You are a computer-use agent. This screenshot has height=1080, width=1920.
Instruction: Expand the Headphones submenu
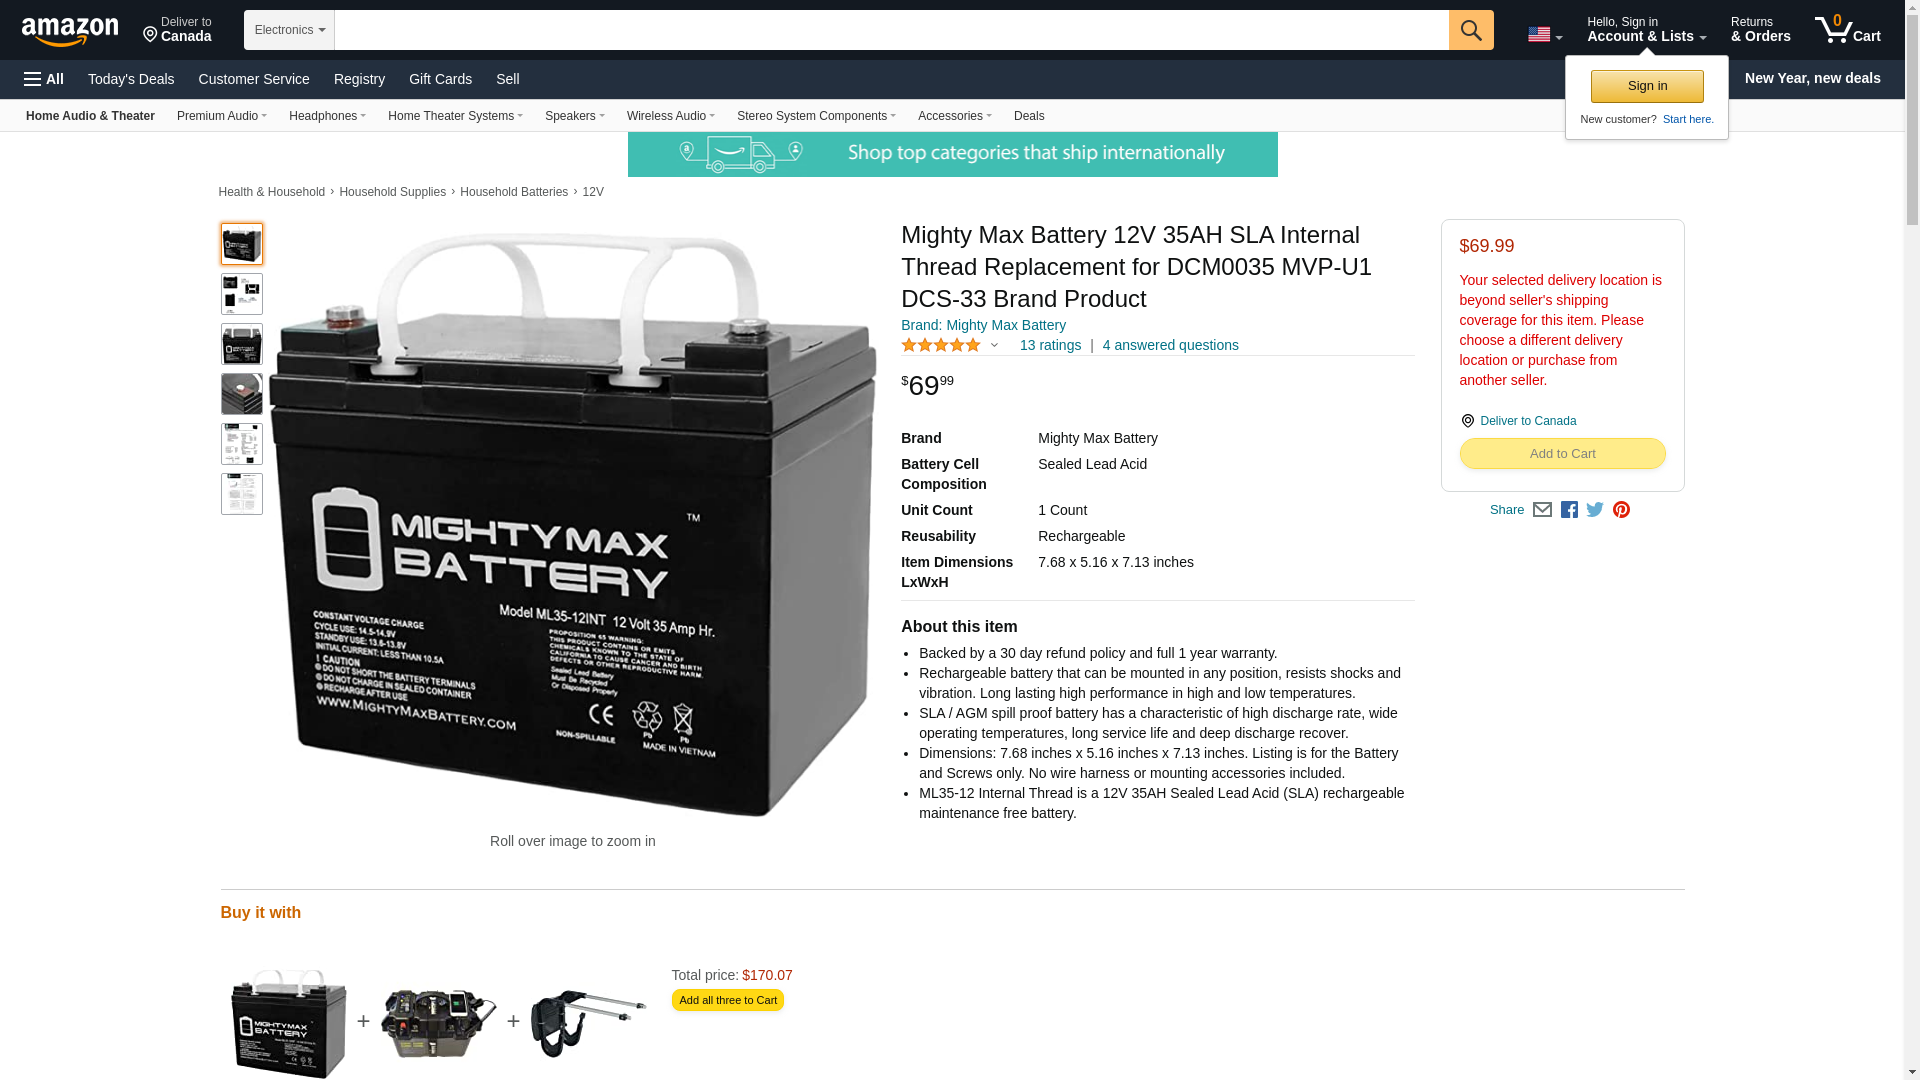click(327, 116)
